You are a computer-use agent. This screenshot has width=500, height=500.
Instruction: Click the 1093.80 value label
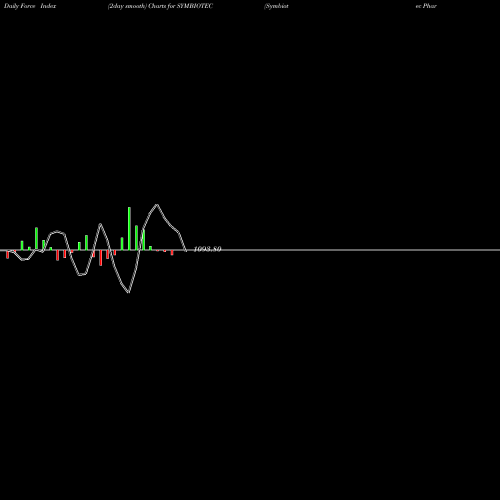click(x=207, y=249)
